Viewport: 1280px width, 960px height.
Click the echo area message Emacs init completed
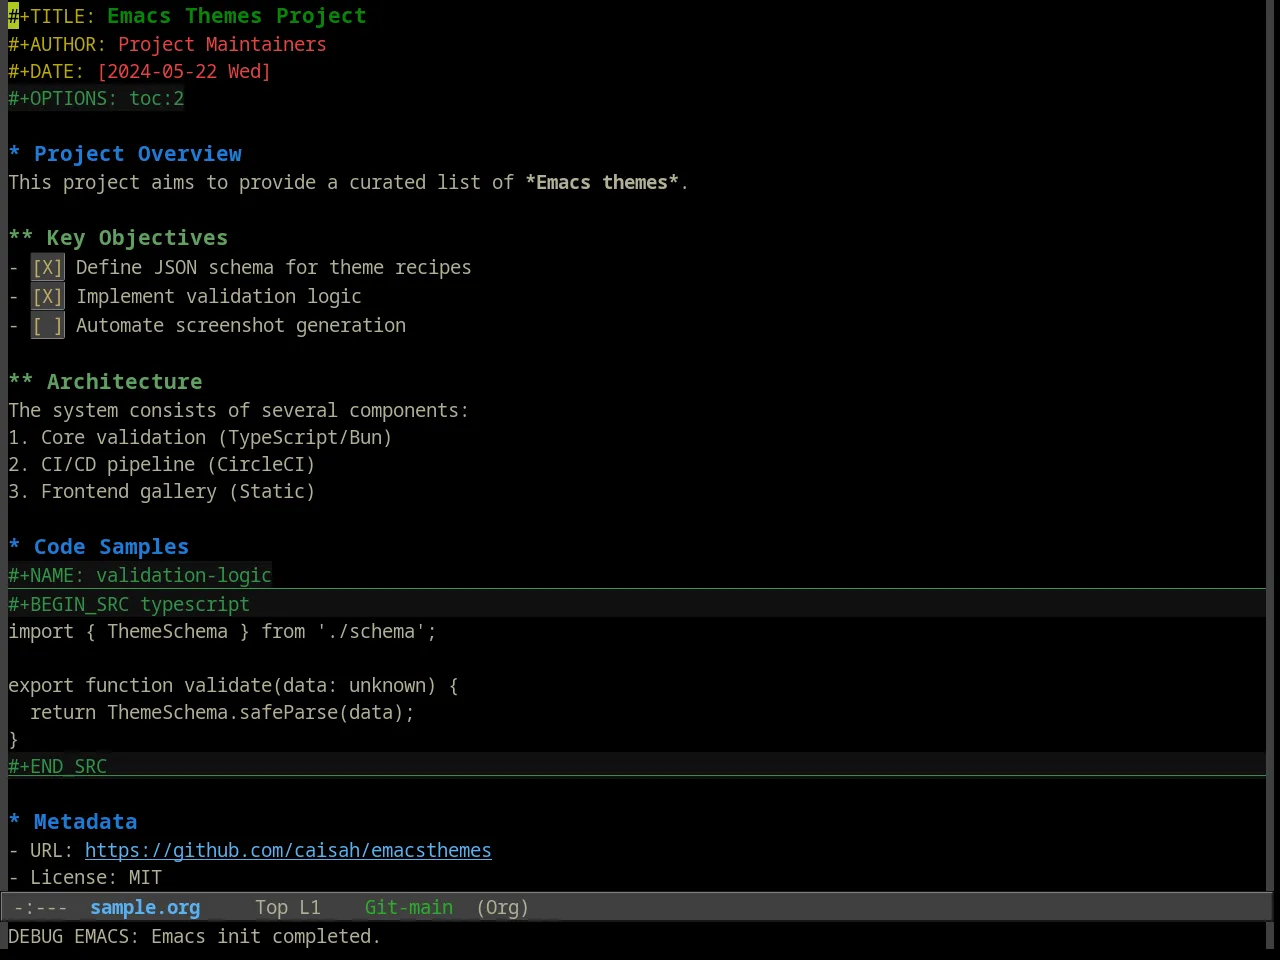tap(266, 937)
